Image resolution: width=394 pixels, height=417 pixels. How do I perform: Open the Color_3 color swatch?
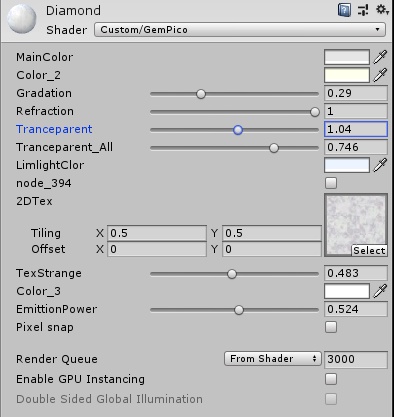(347, 291)
